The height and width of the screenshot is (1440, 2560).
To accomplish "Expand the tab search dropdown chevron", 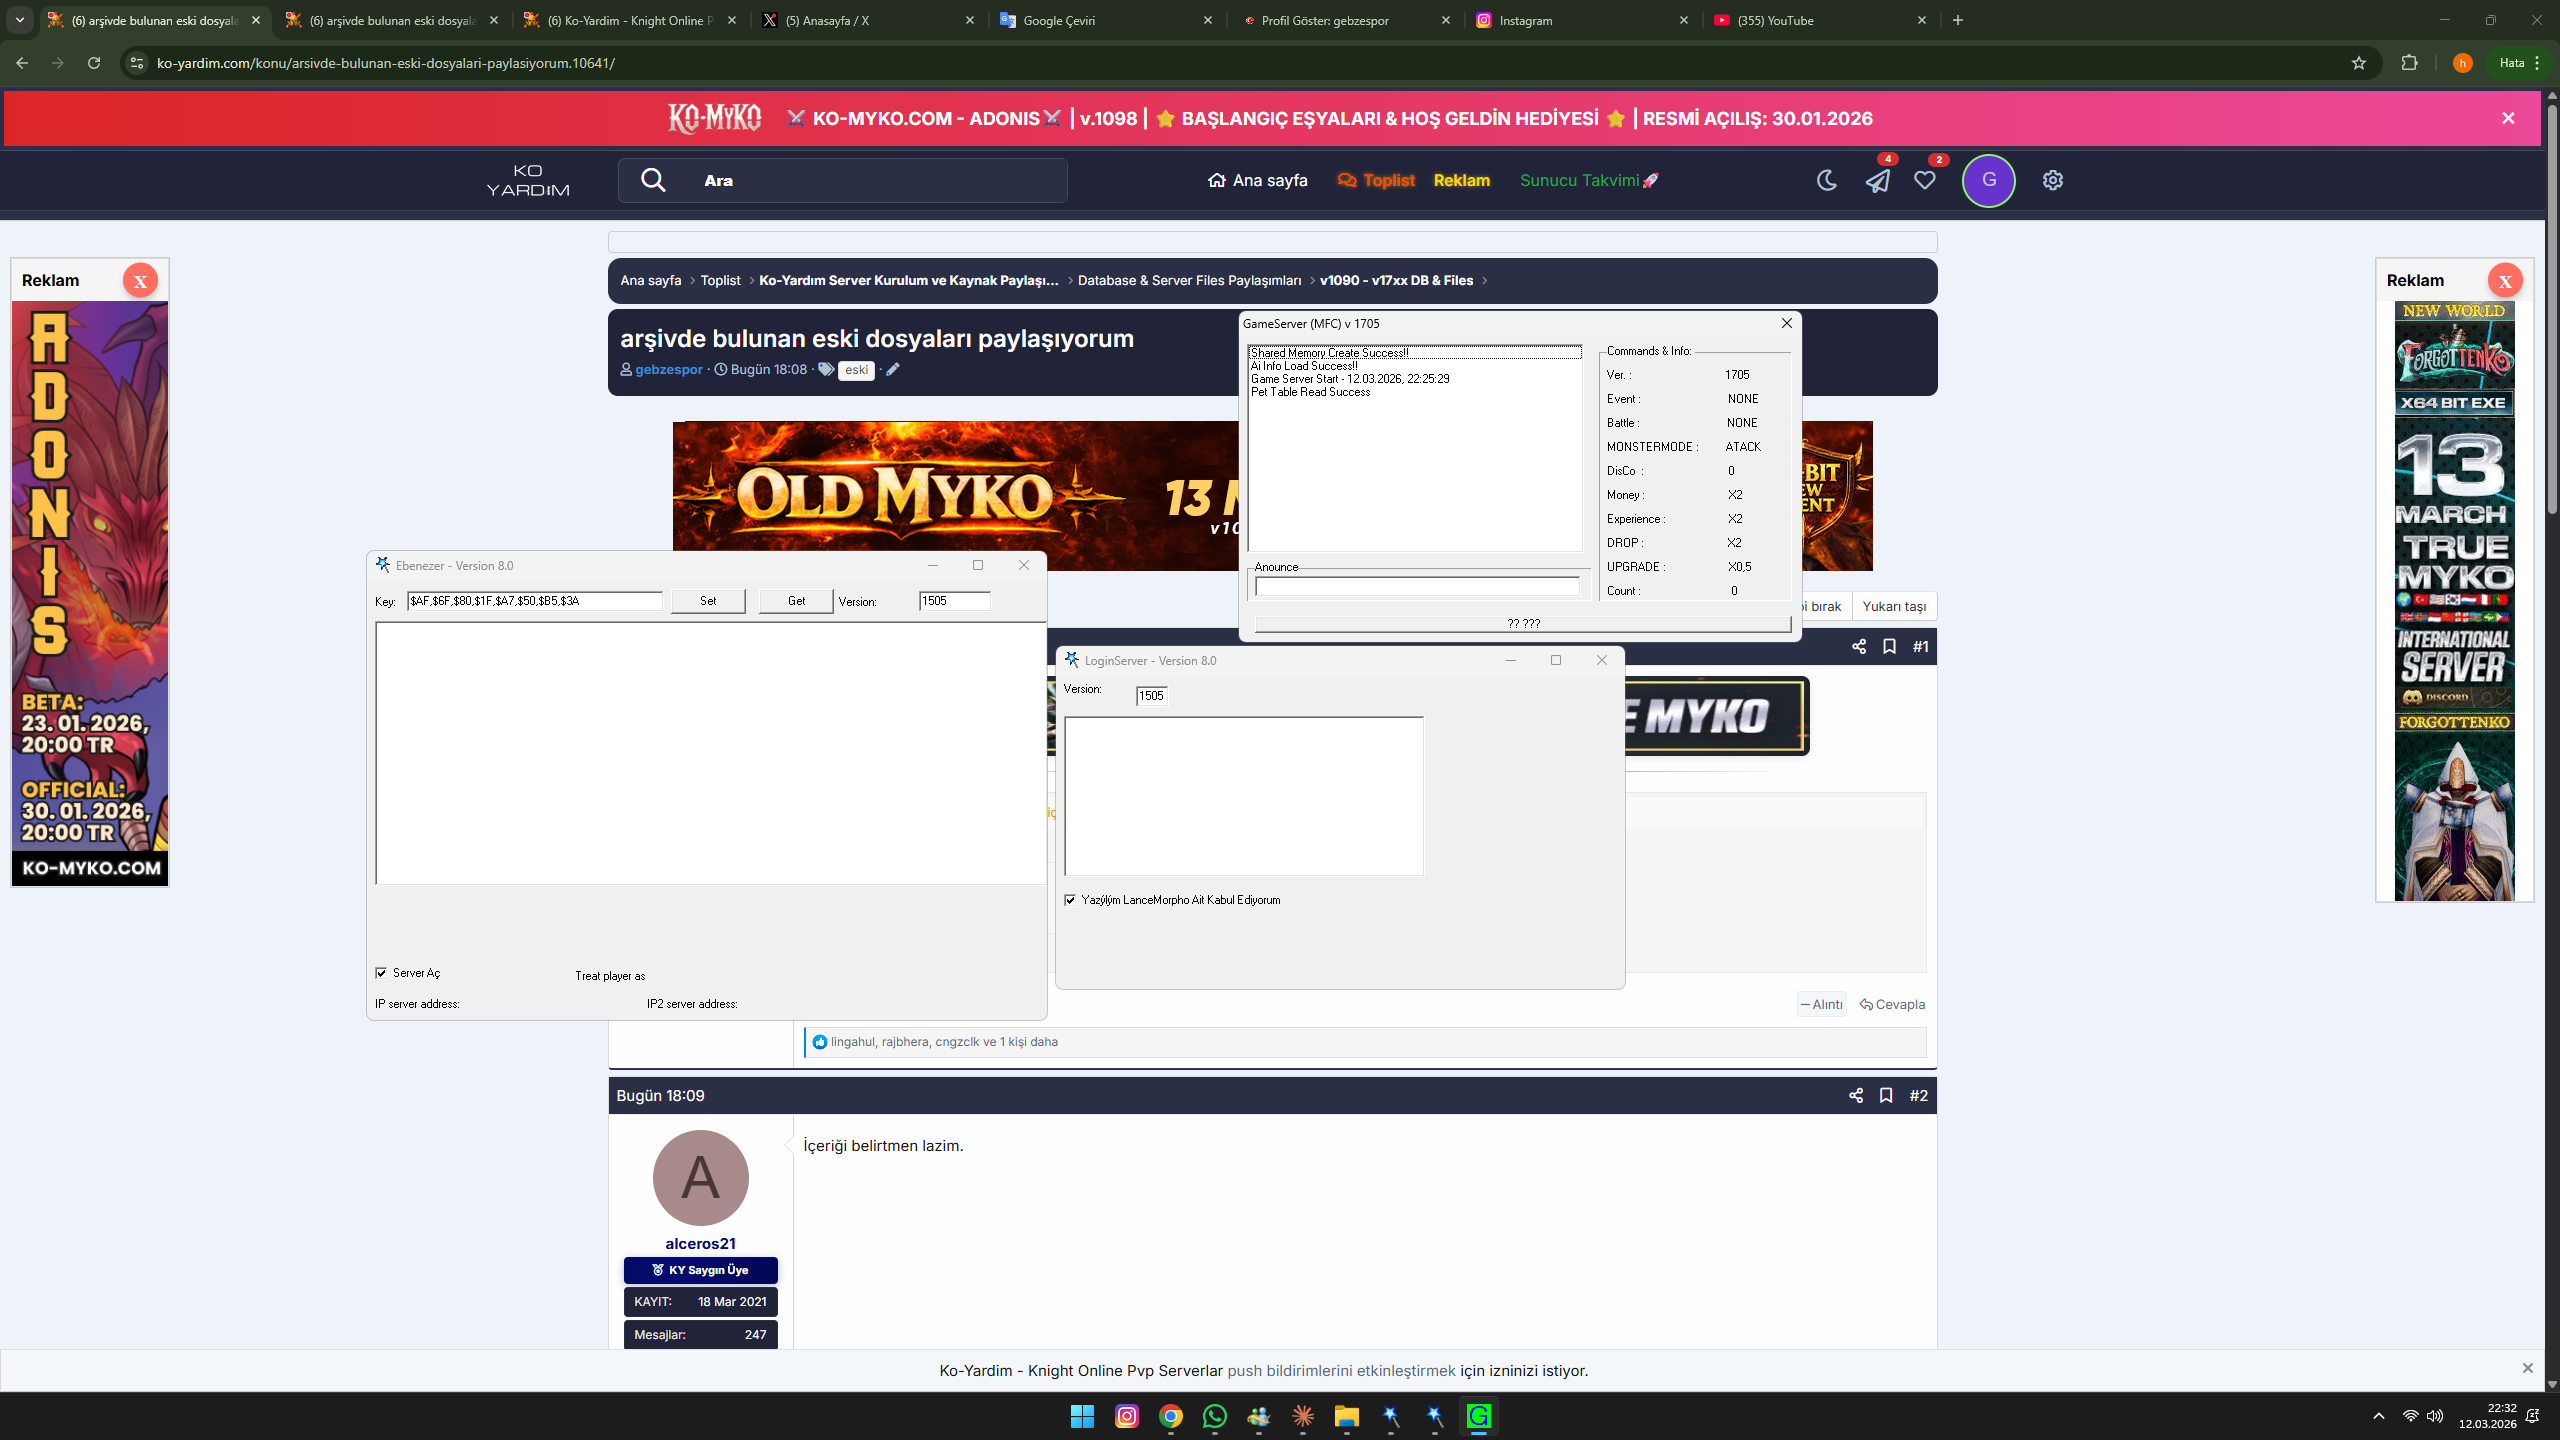I will [20, 20].
